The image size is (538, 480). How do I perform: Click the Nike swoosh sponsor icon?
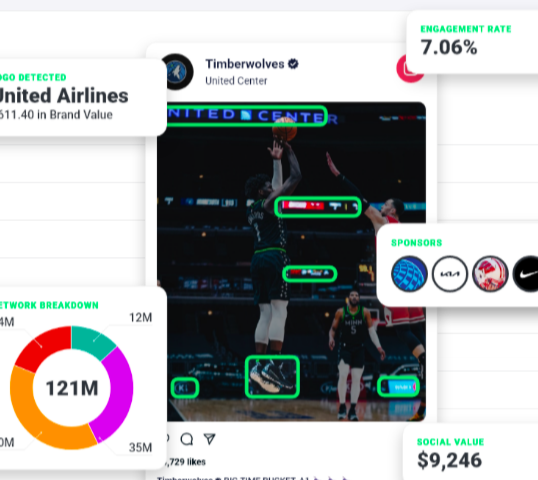point(527,274)
